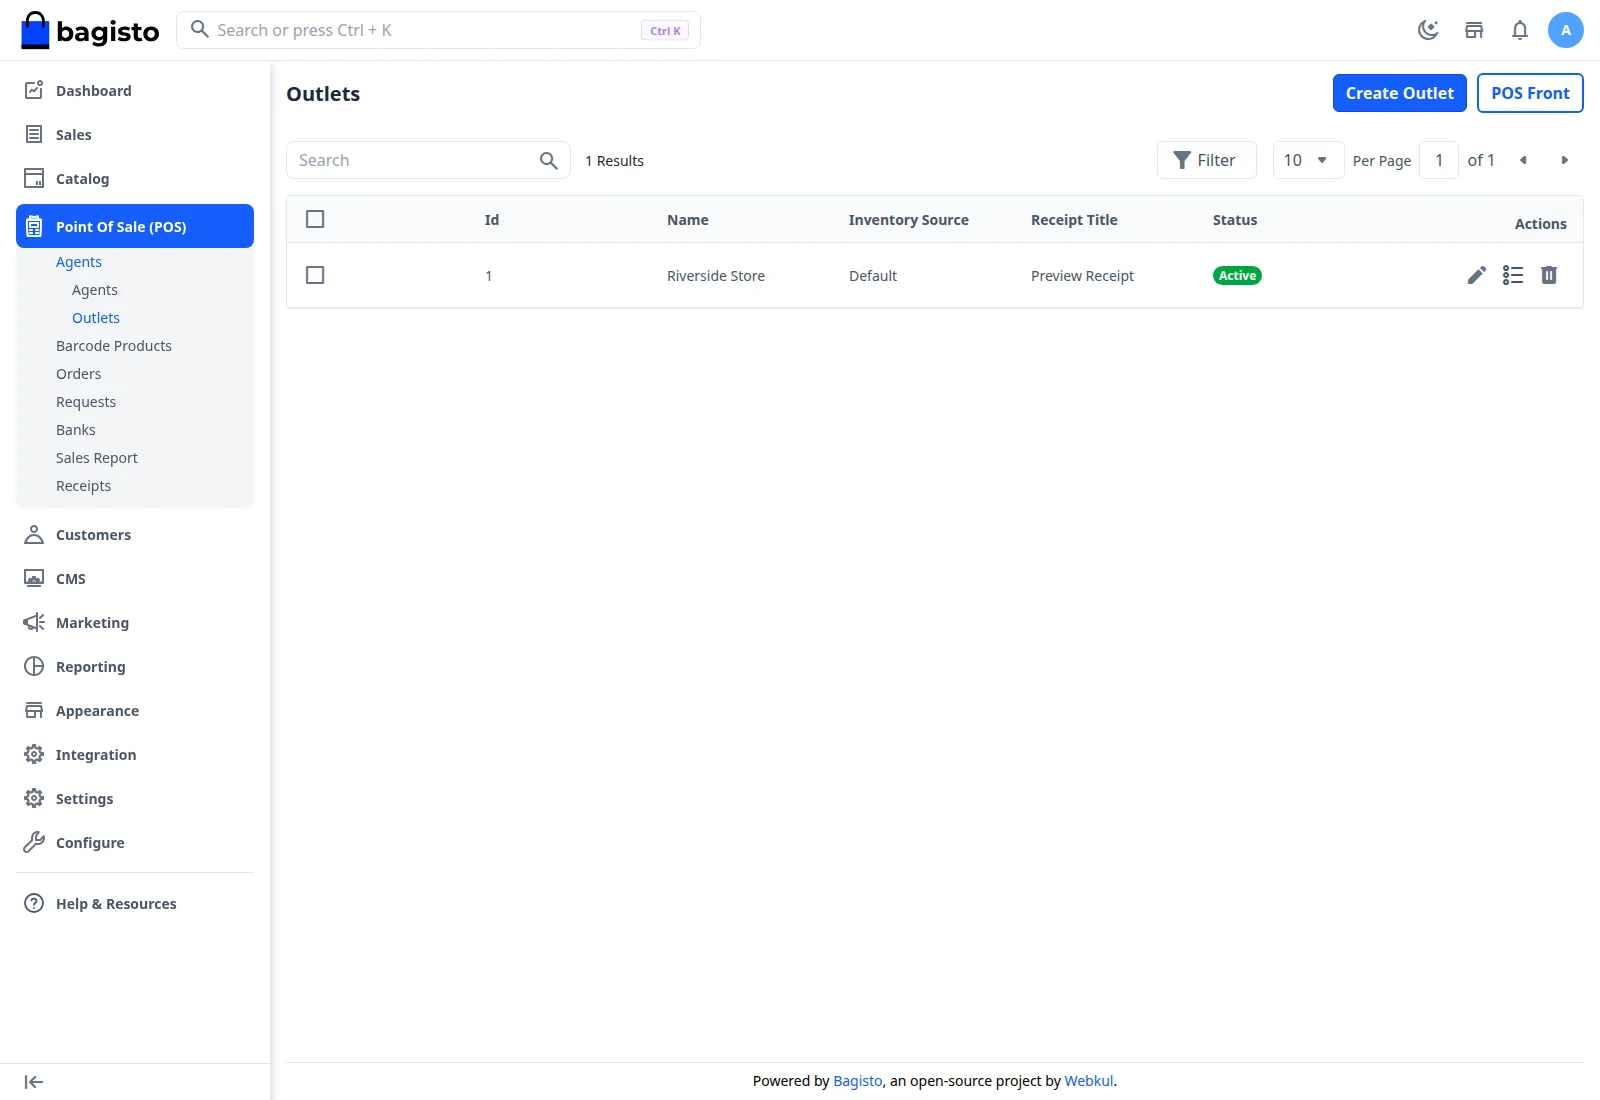
Task: Open the storefront icon in header
Action: (1474, 30)
